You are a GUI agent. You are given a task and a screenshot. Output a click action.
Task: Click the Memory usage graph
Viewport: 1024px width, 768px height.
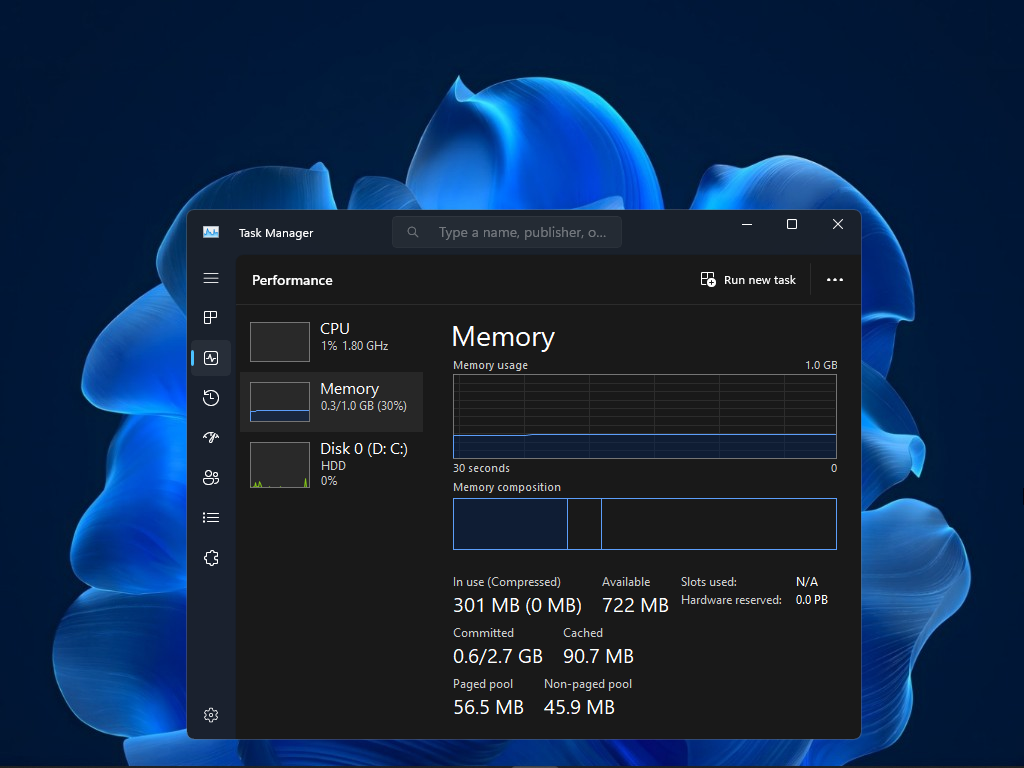point(645,416)
